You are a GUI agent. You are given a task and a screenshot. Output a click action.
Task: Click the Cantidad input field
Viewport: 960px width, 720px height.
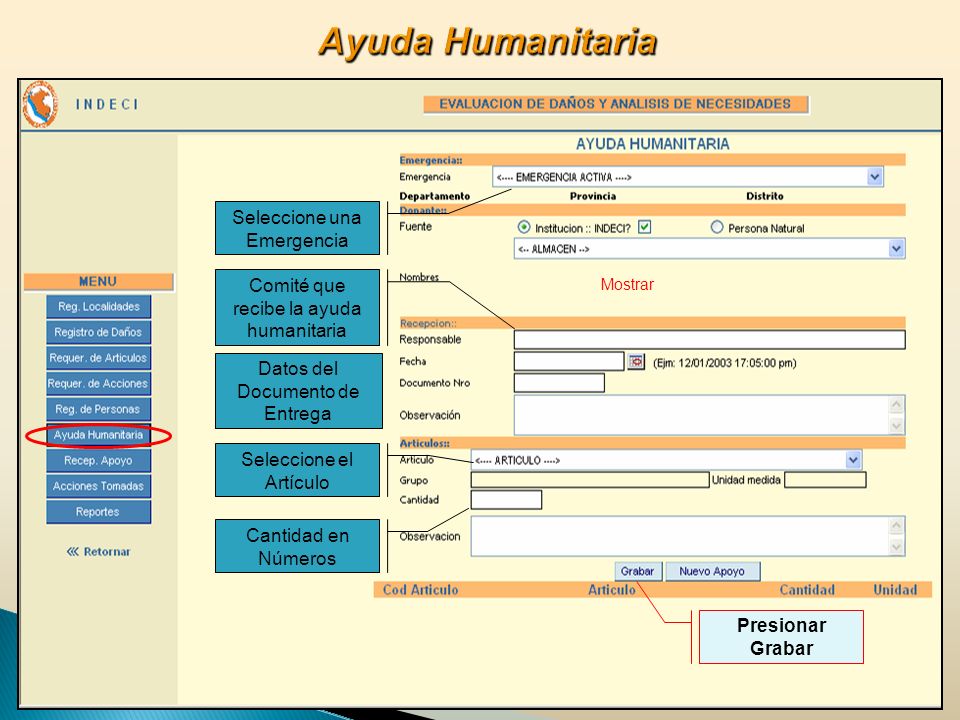(506, 500)
